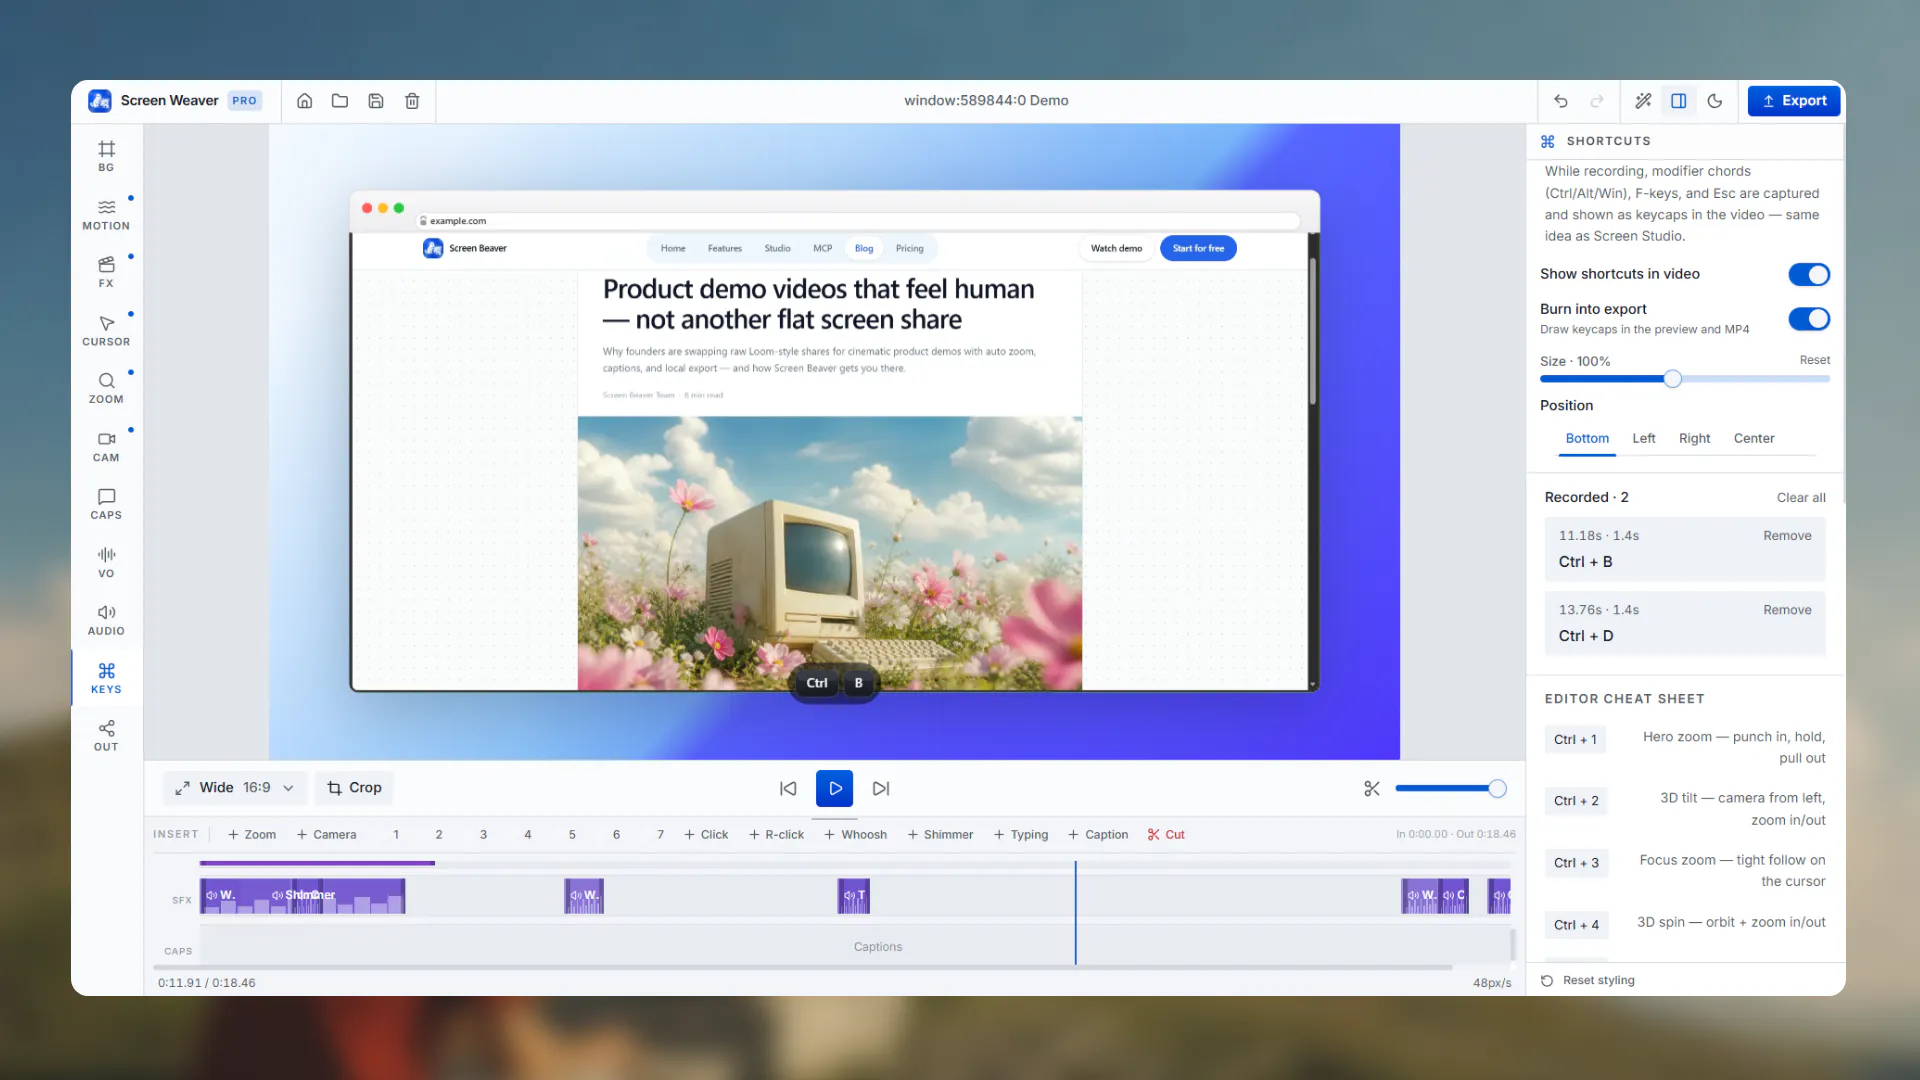Clear all recorded shortcuts
Screen dimensions: 1920x1080
[x=1801, y=498]
